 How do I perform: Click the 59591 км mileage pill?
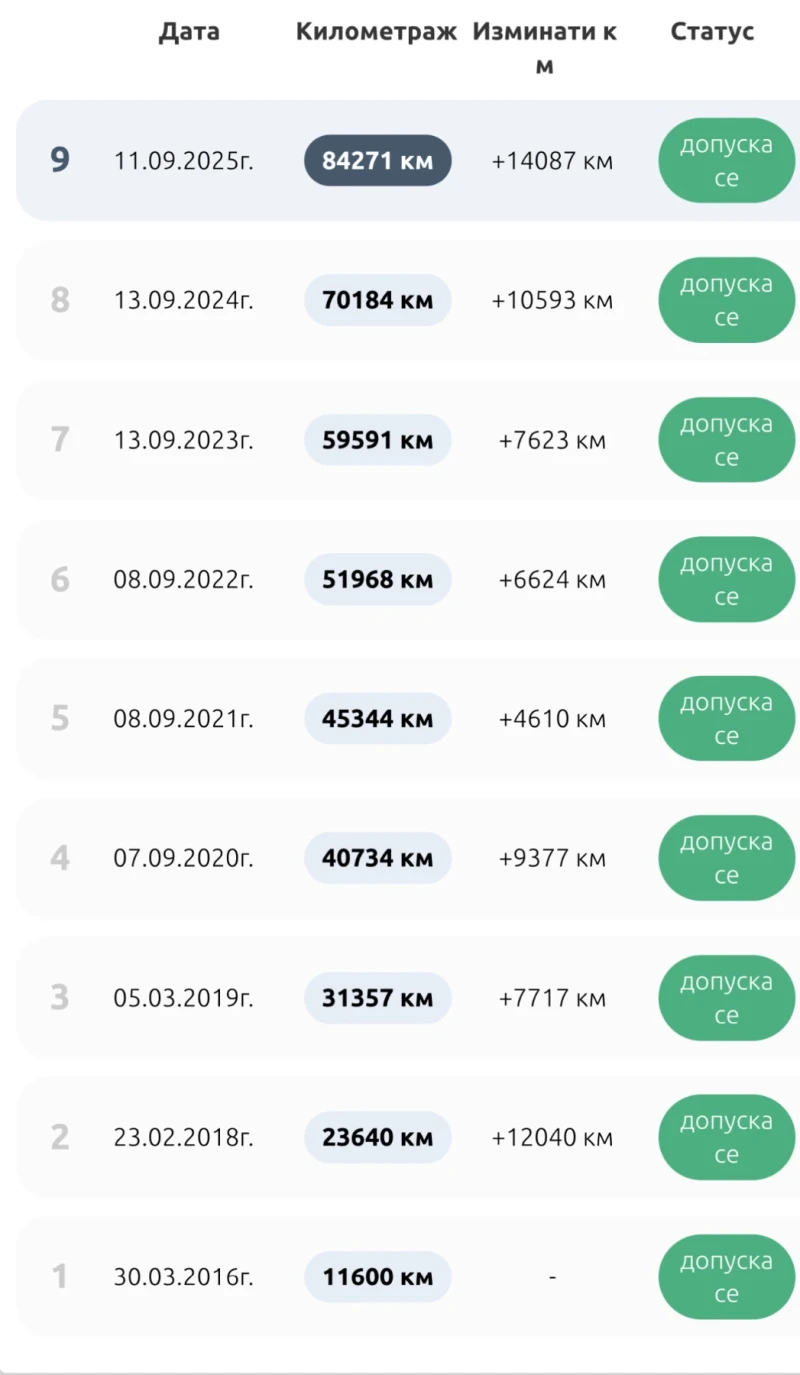377,440
